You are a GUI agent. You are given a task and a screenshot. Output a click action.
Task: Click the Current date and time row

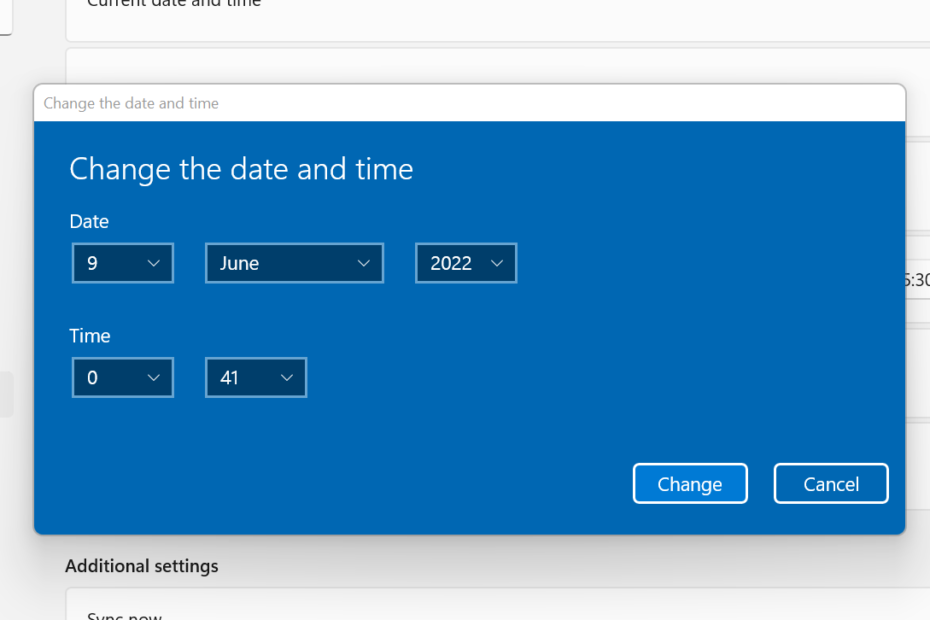(498, 20)
